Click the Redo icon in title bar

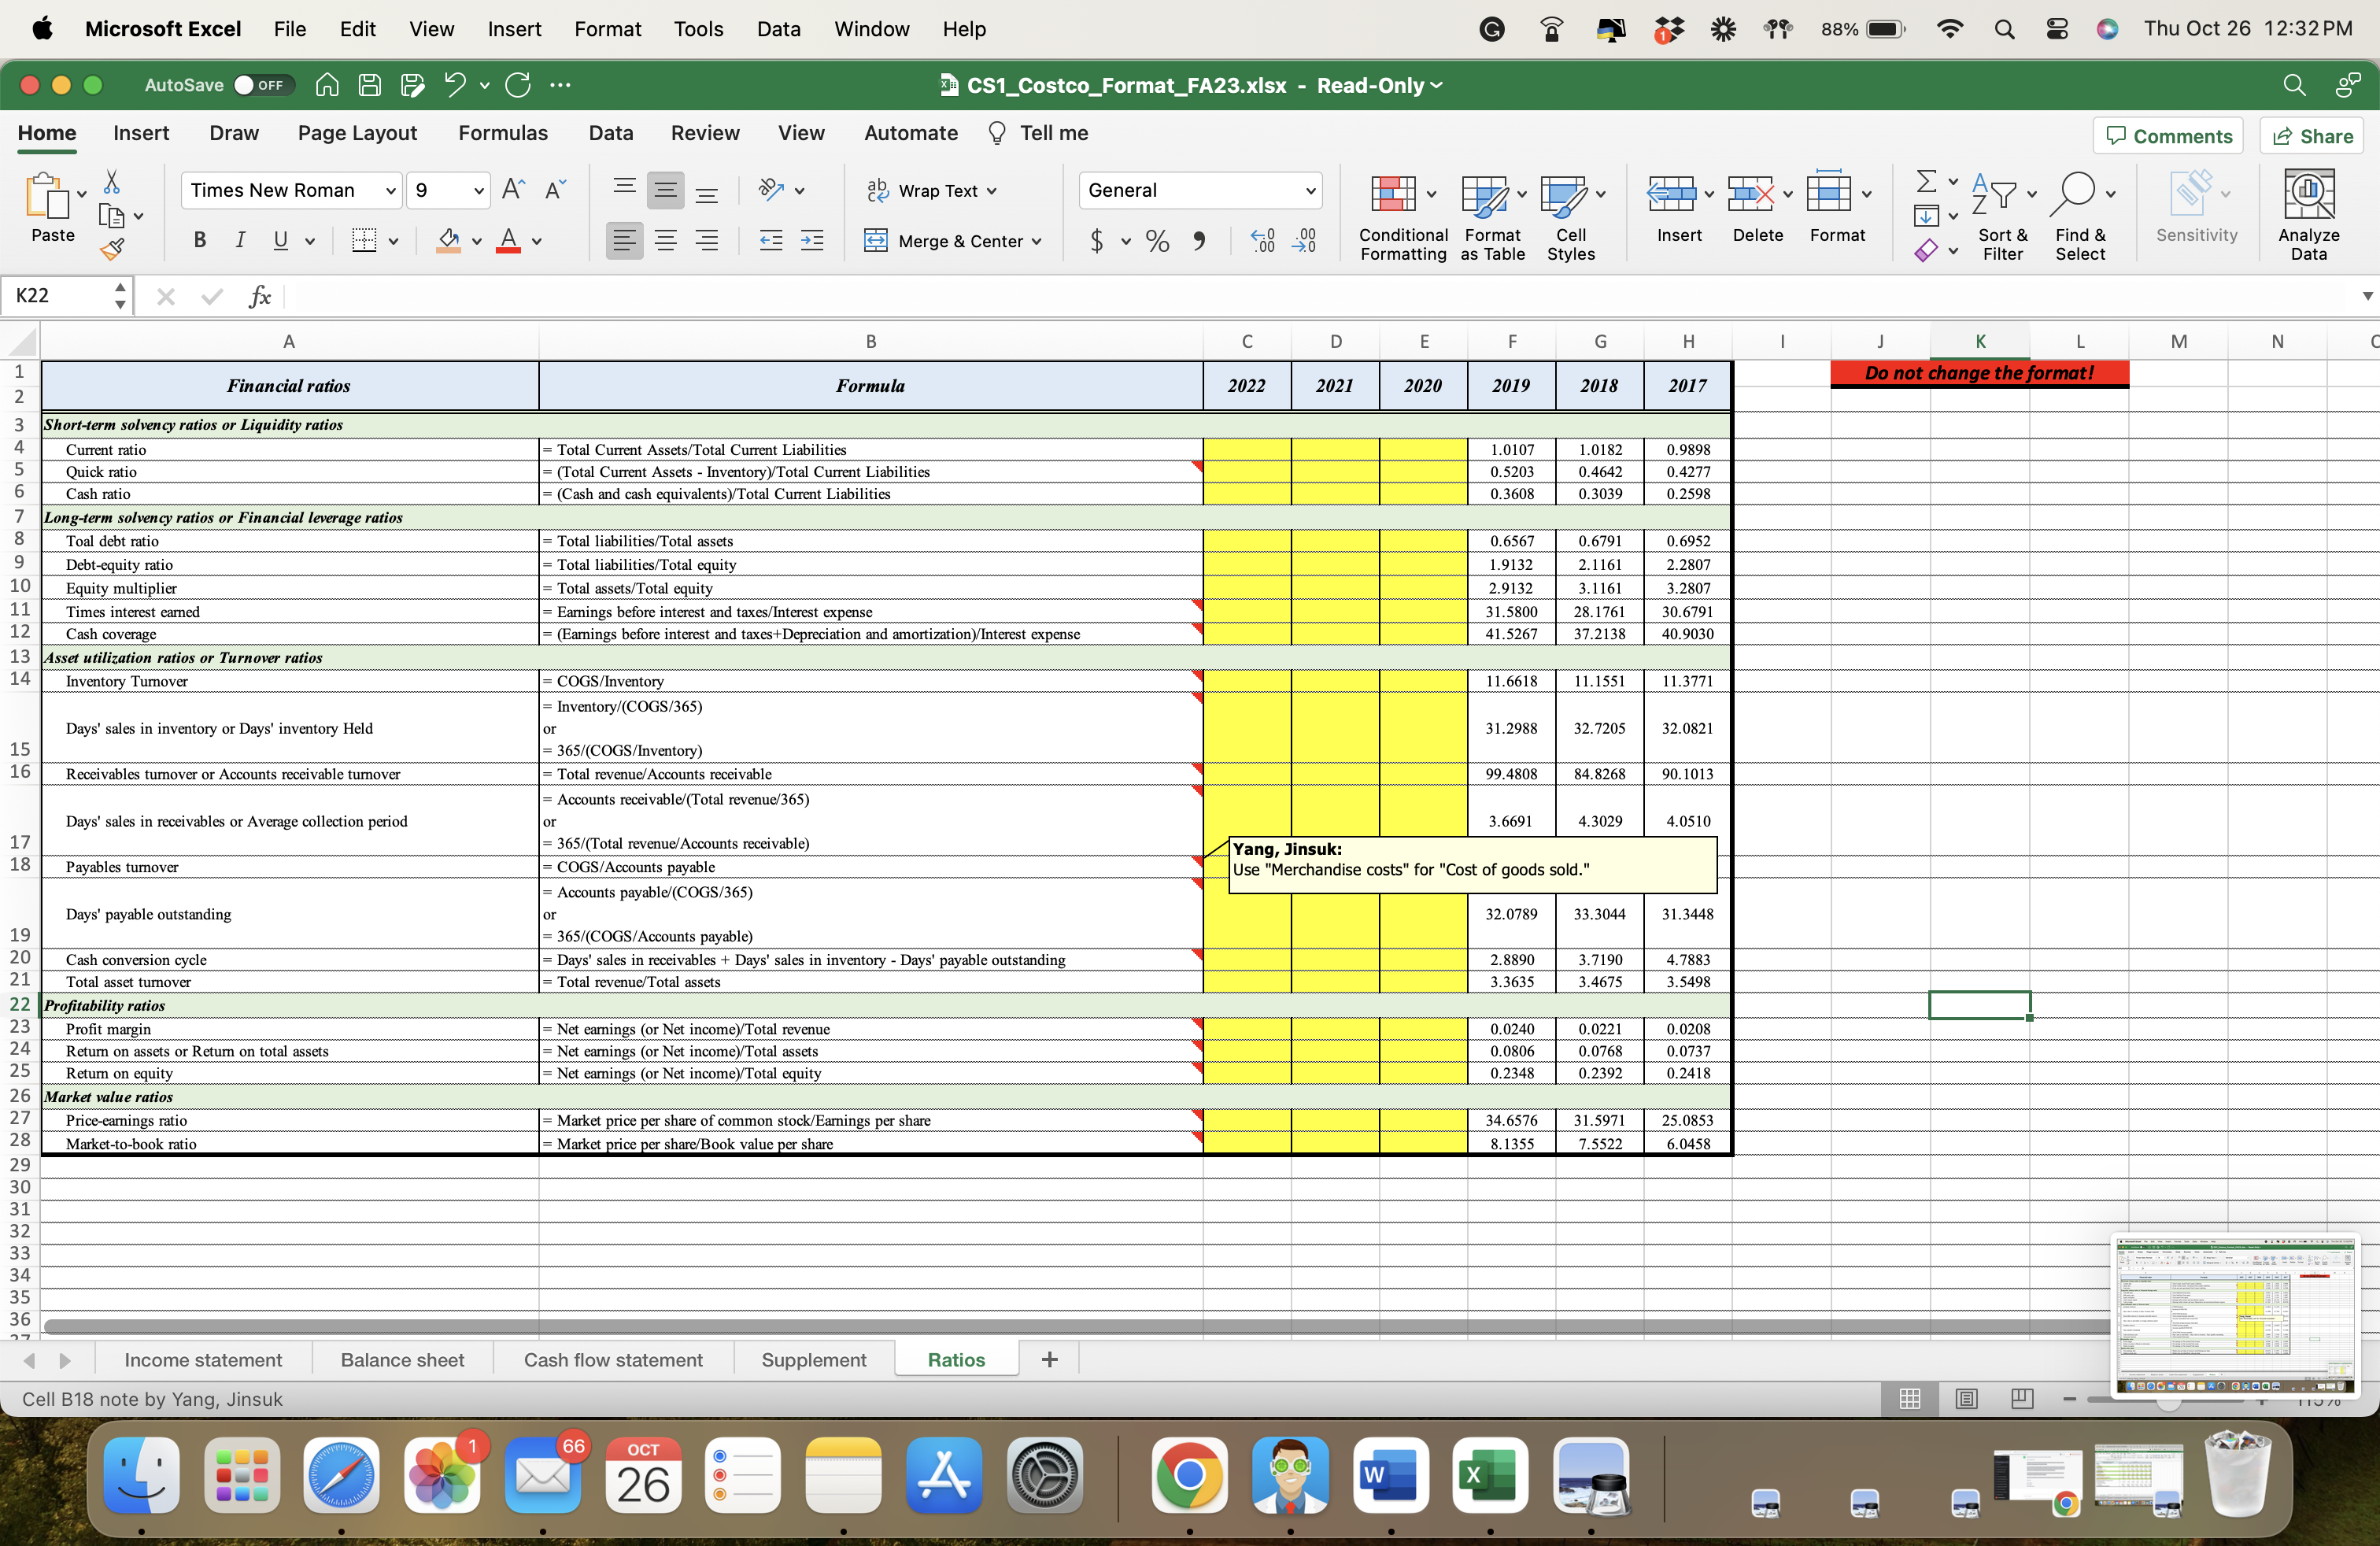(517, 85)
